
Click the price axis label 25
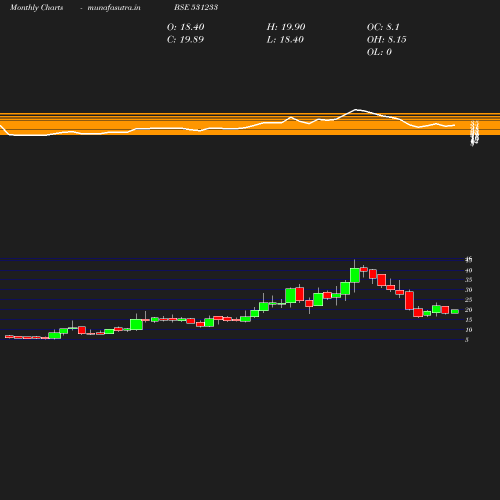[x=468, y=300]
